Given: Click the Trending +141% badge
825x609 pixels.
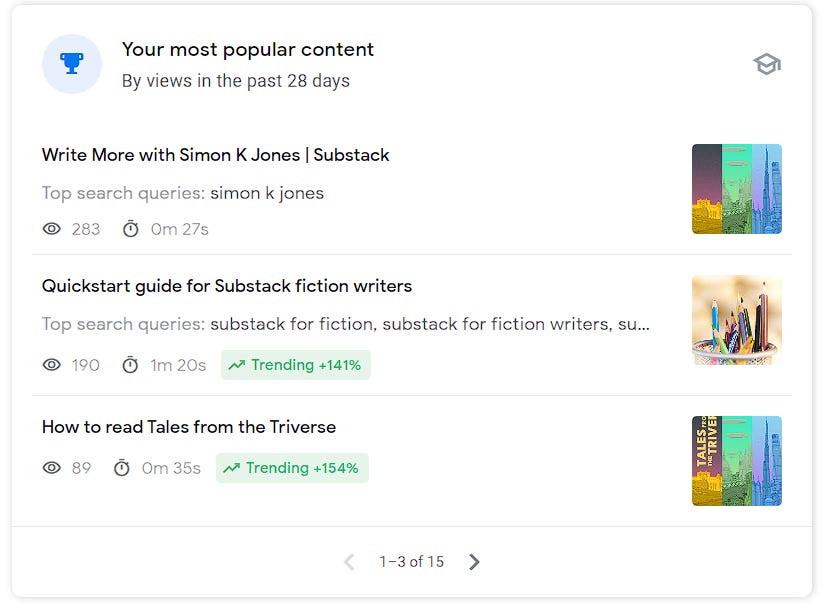Looking at the screenshot, I should (x=295, y=365).
